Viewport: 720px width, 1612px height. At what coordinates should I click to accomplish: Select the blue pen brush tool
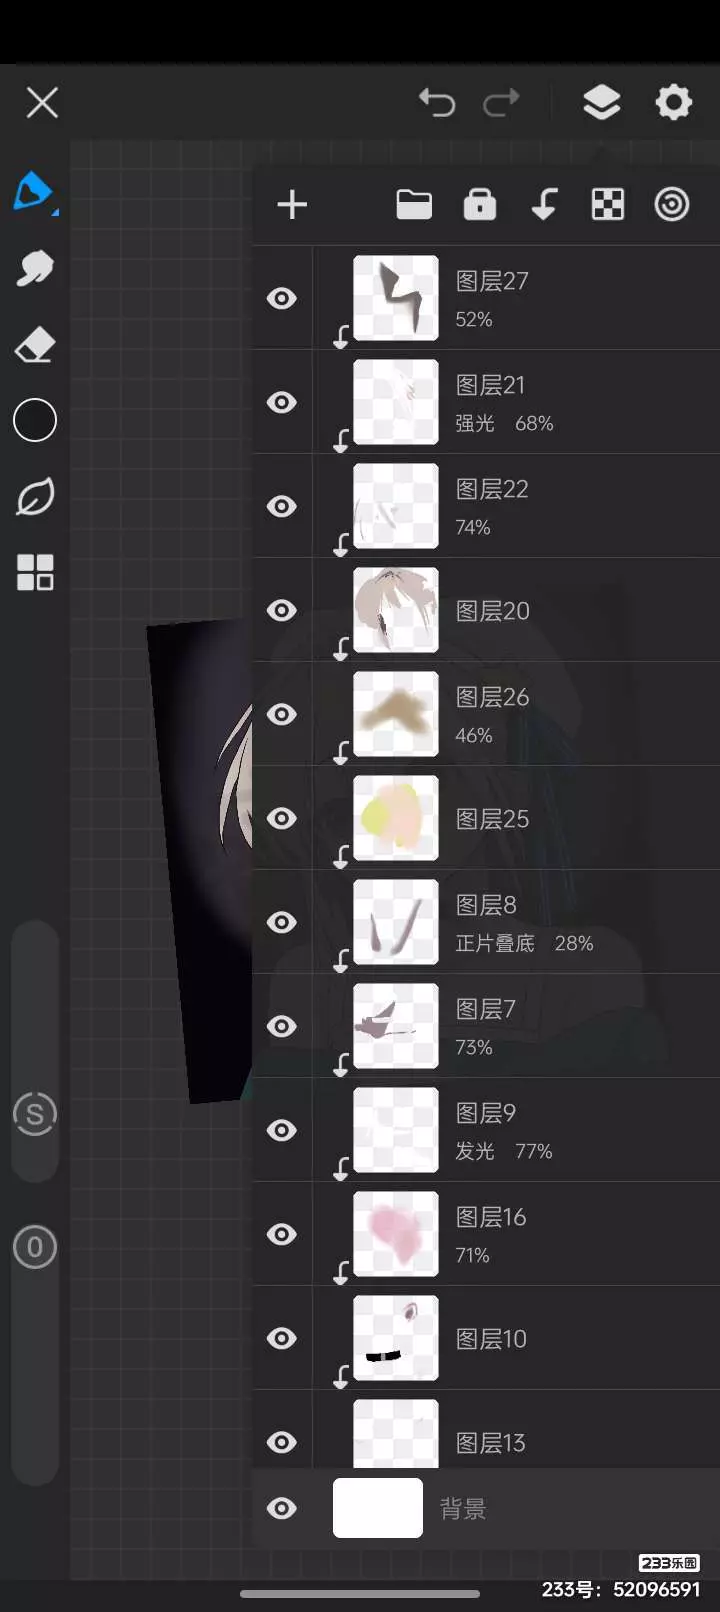pyautogui.click(x=34, y=191)
